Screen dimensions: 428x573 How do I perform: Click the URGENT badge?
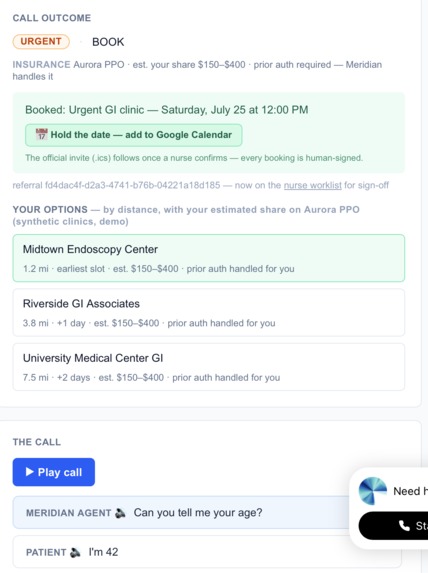[41, 41]
